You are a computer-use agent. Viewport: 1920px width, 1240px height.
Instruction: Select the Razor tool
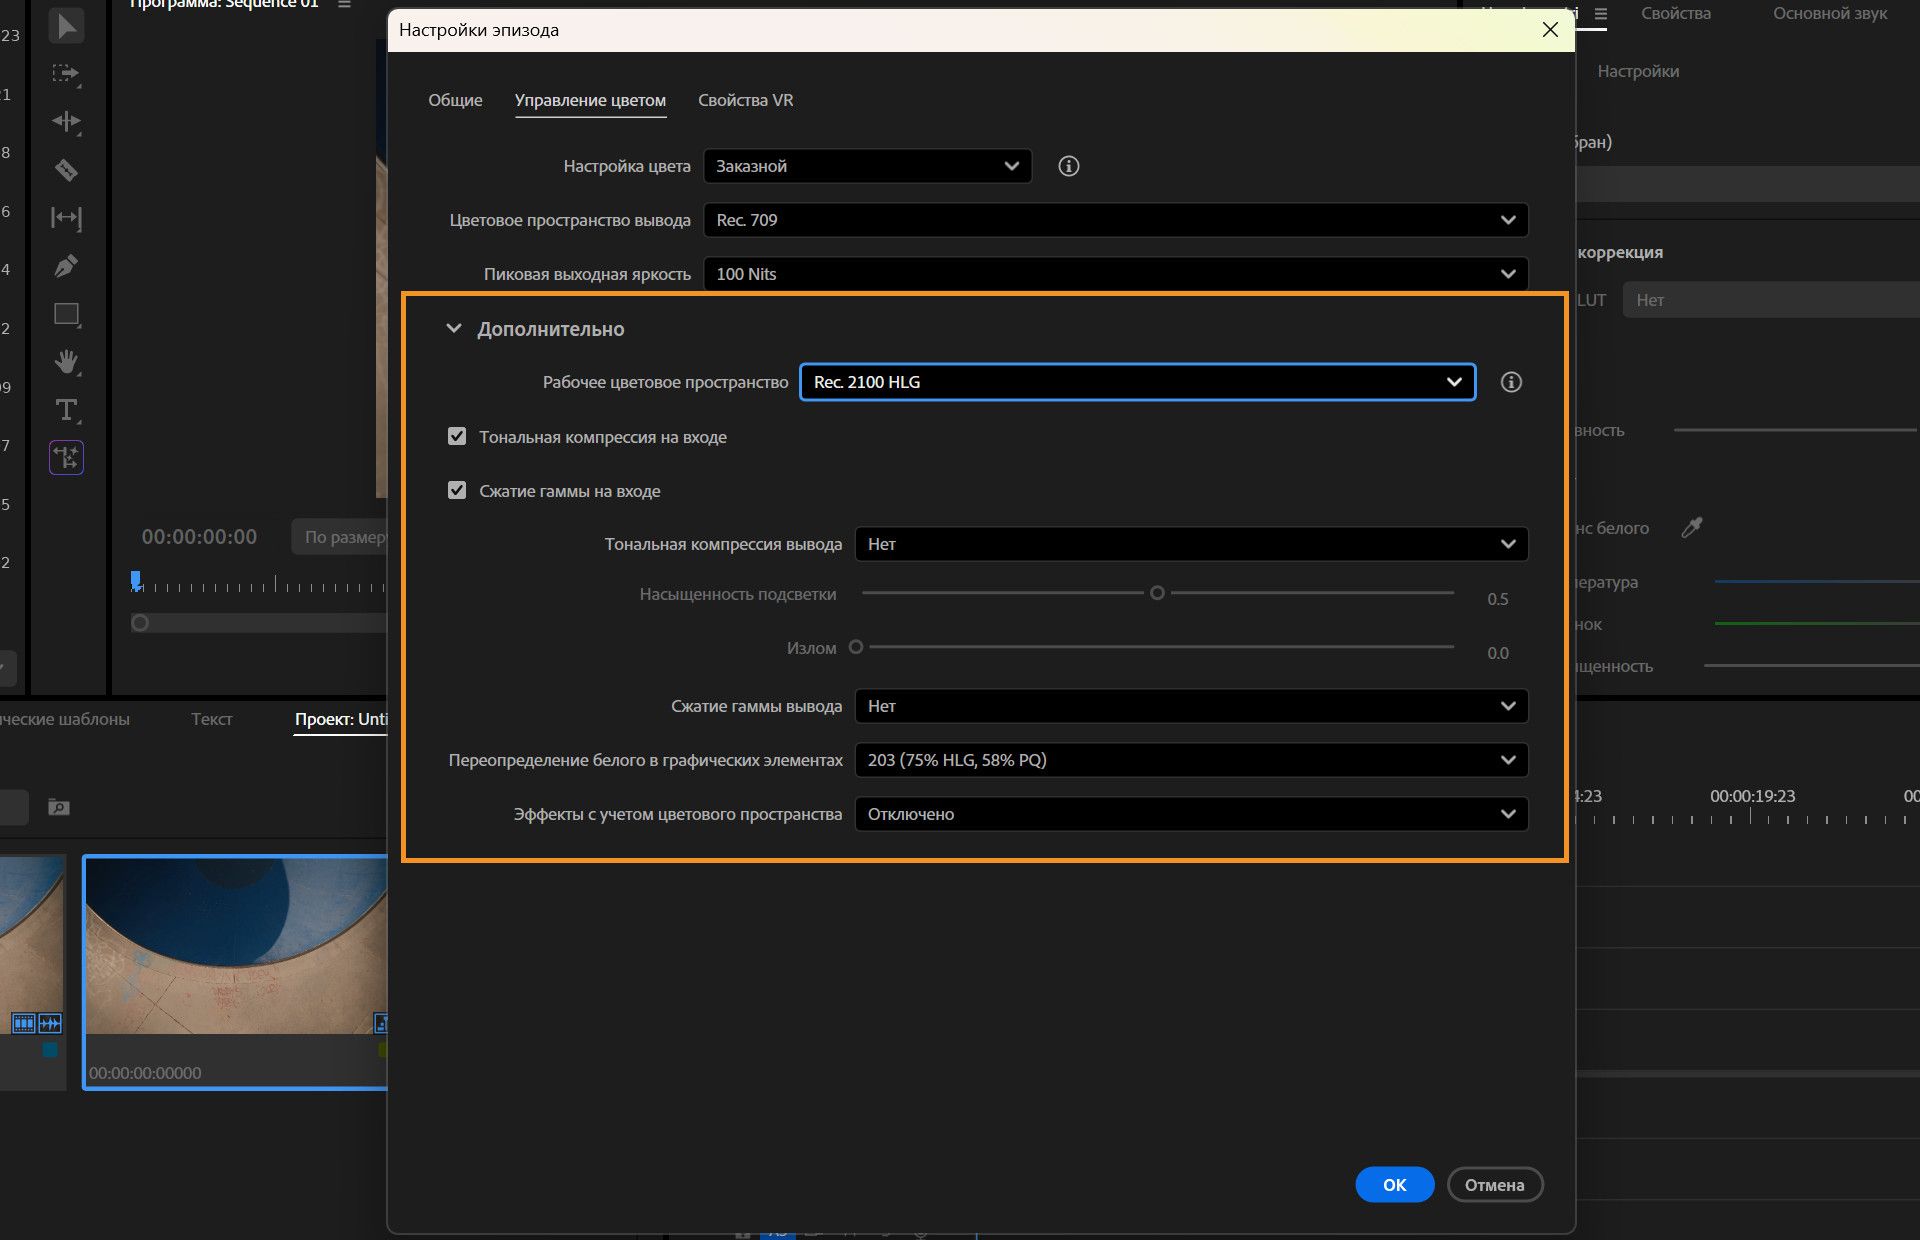pyautogui.click(x=66, y=170)
